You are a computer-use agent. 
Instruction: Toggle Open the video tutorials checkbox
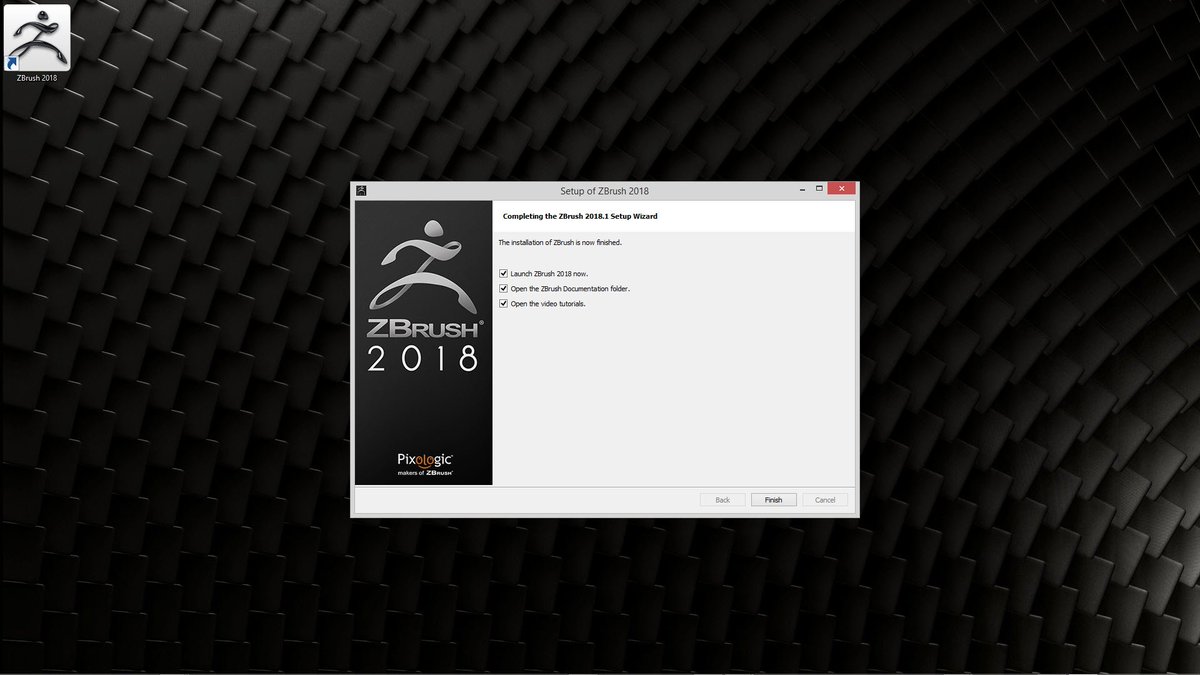pyautogui.click(x=503, y=303)
